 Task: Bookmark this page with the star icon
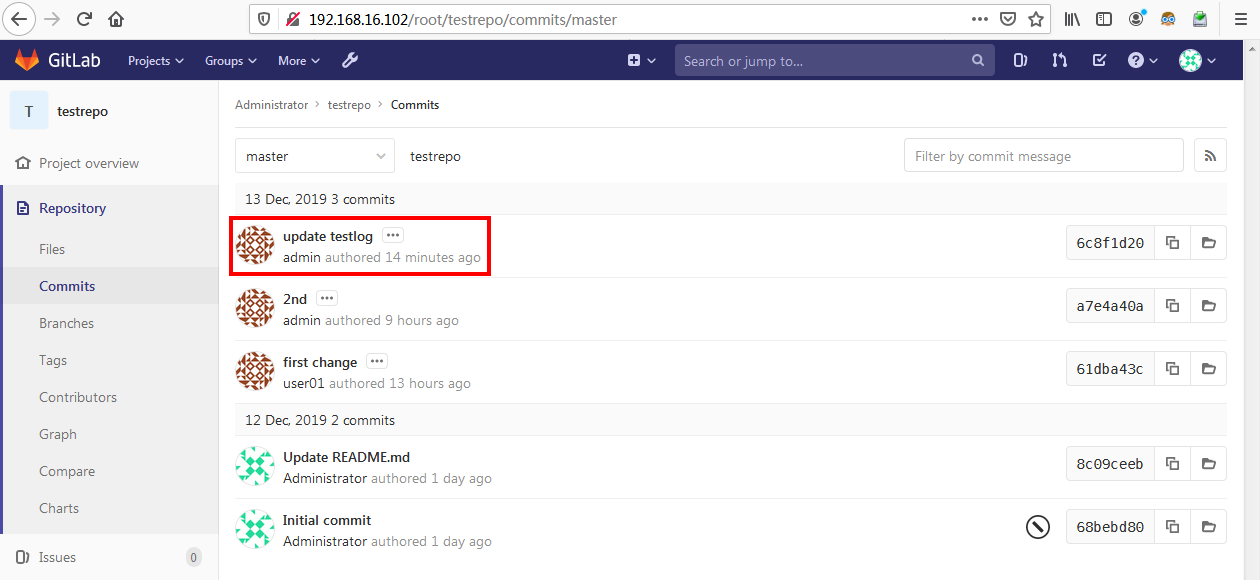1036,19
